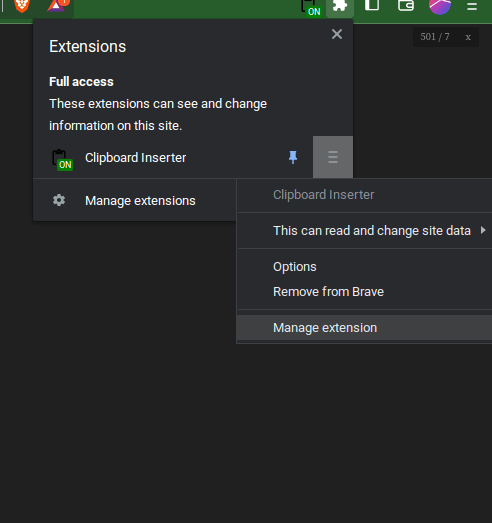The image size is (492, 523).
Task: Open the Brave Wallet icon
Action: [x=406, y=5]
